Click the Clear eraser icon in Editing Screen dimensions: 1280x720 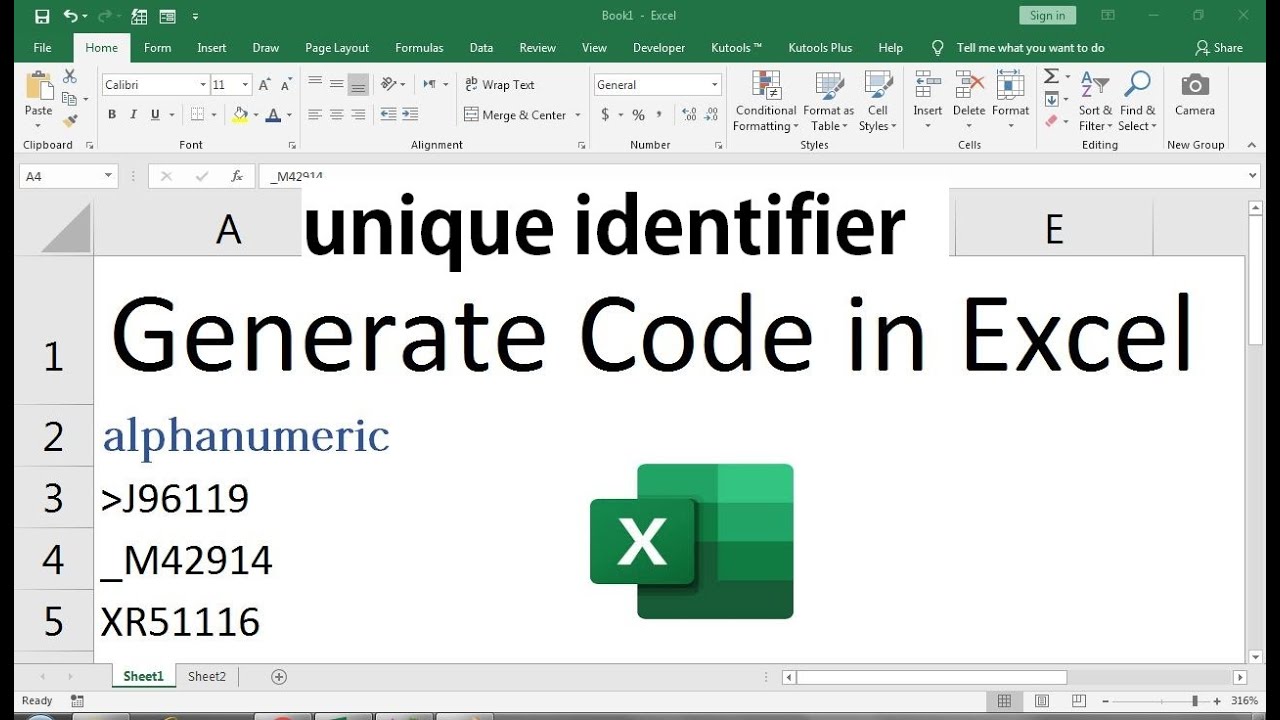1051,121
